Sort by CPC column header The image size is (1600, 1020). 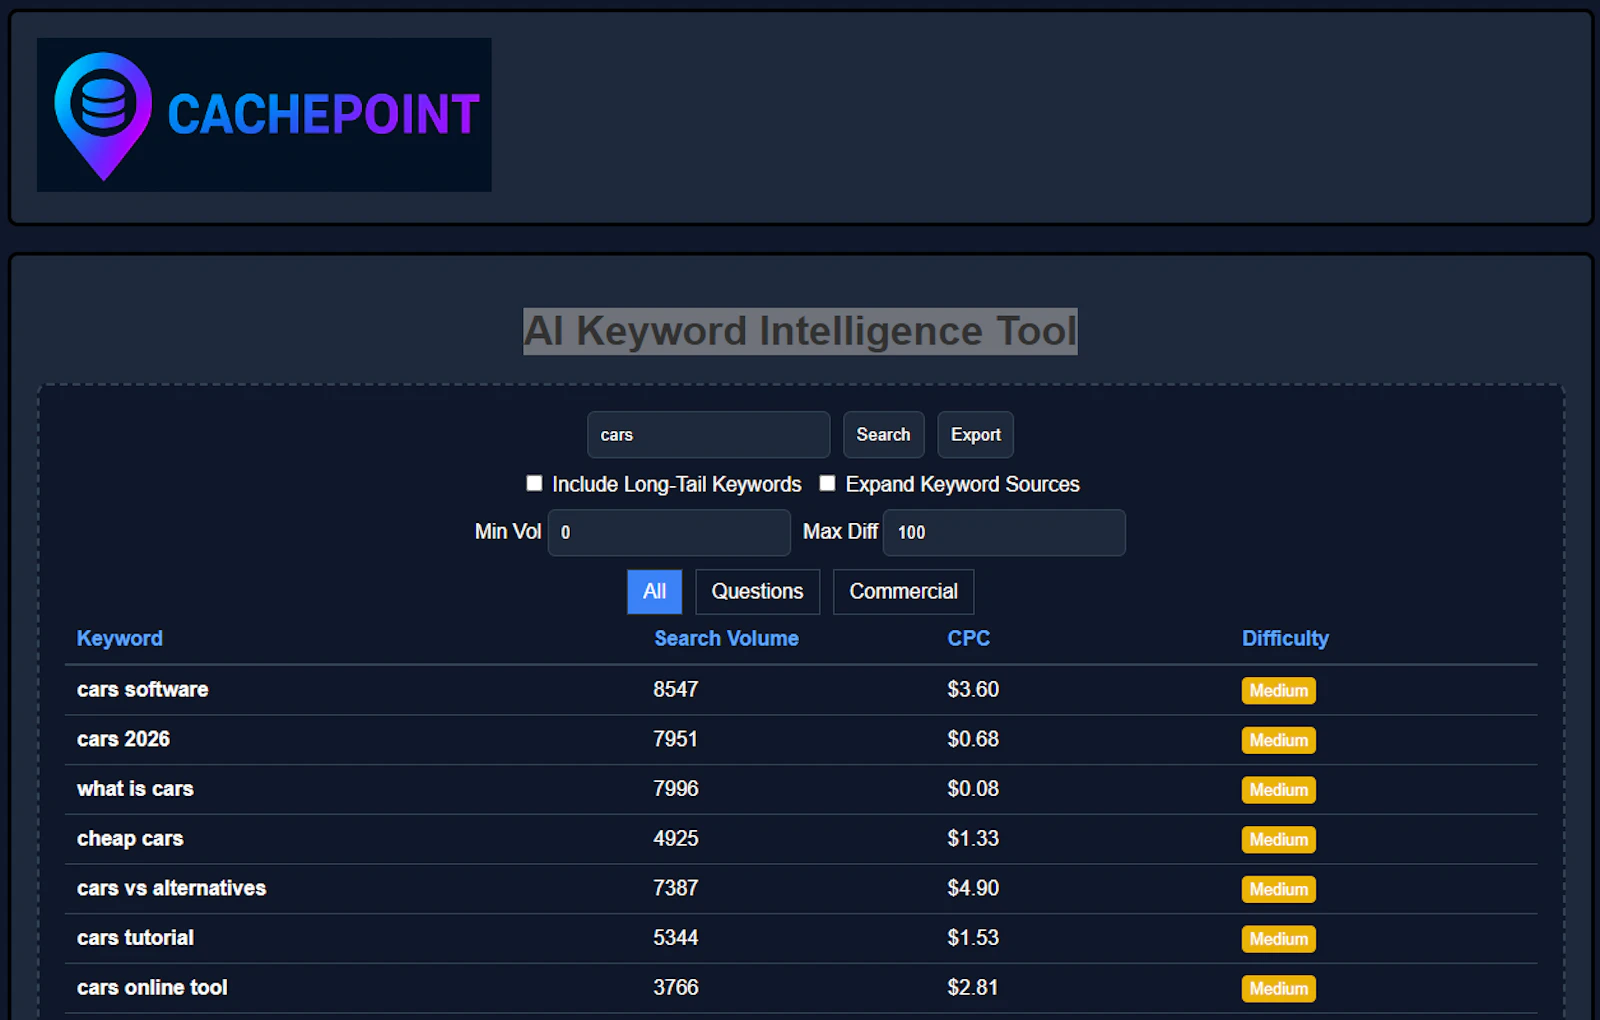(969, 638)
